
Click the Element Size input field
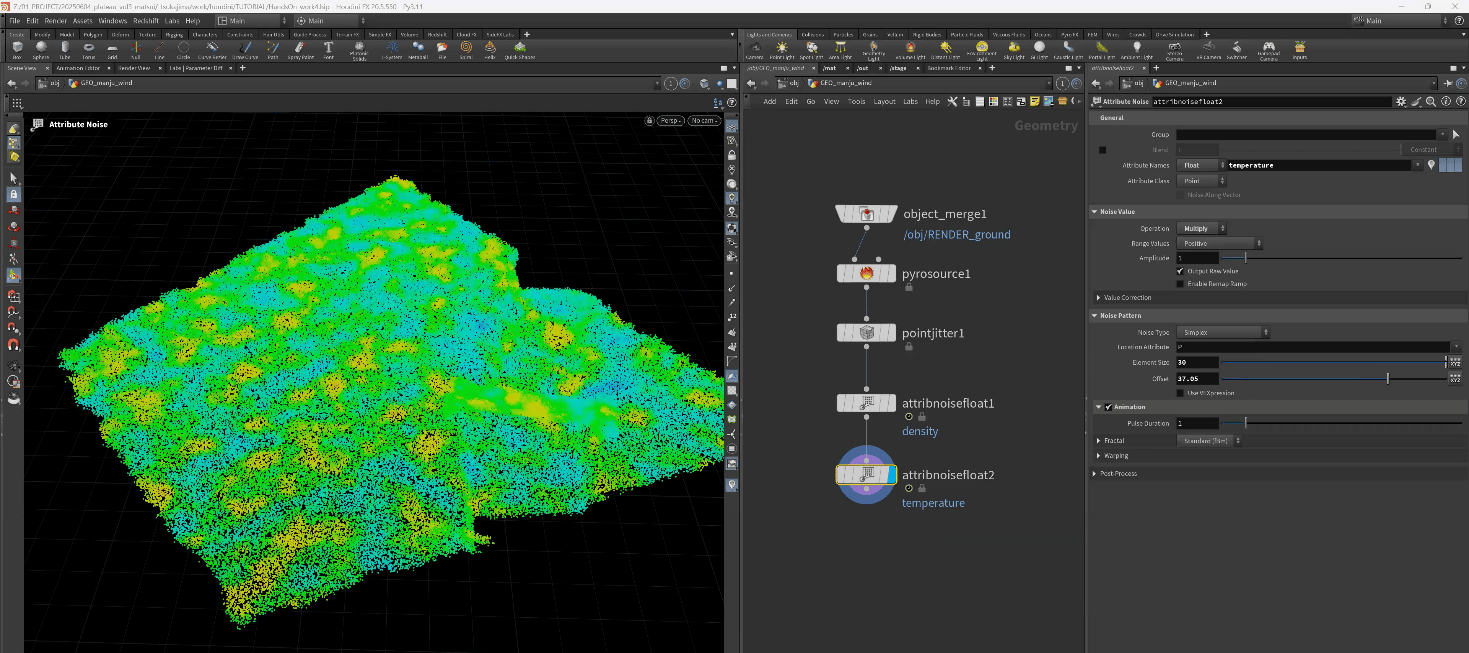[x=1197, y=362]
